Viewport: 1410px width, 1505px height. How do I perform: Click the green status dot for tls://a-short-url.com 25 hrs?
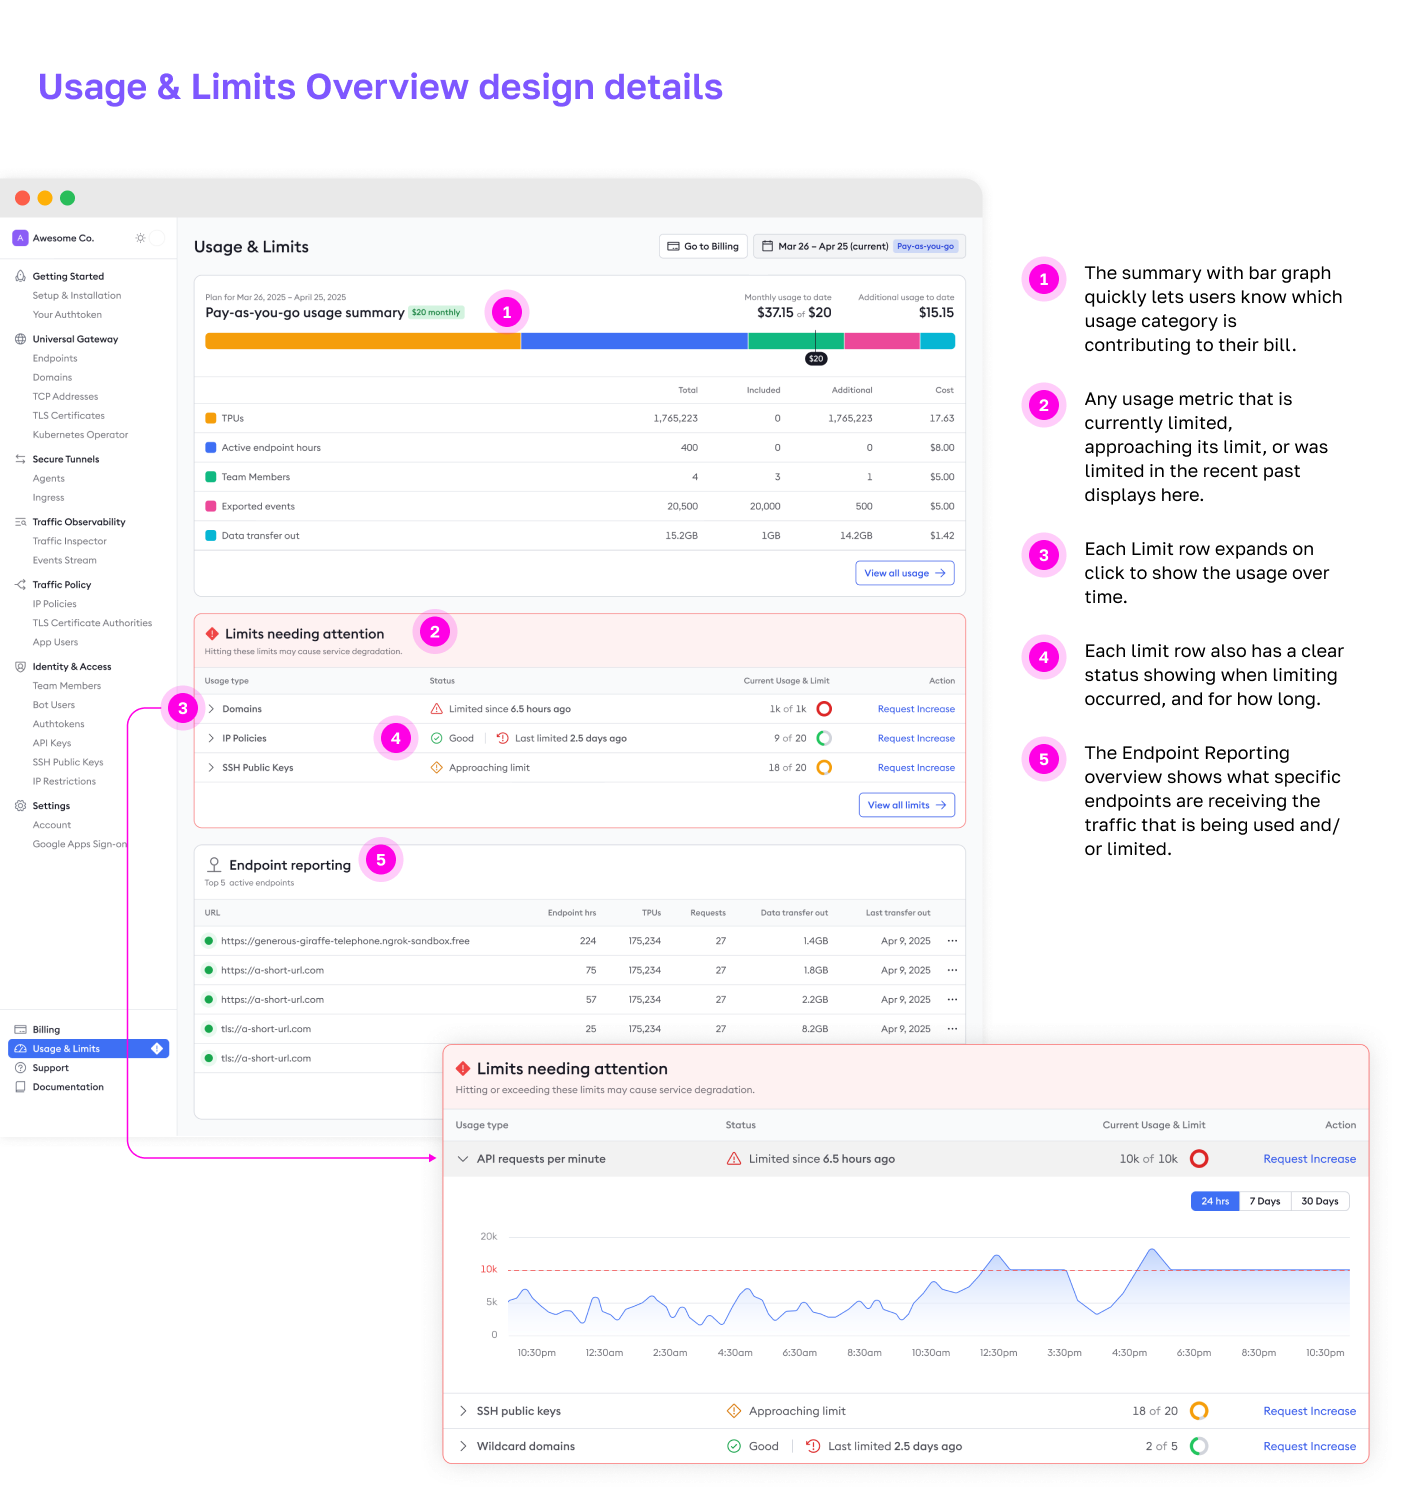(209, 1029)
